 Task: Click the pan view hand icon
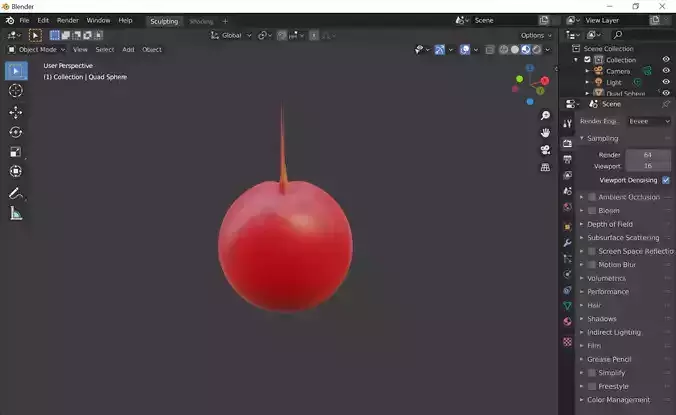545,132
